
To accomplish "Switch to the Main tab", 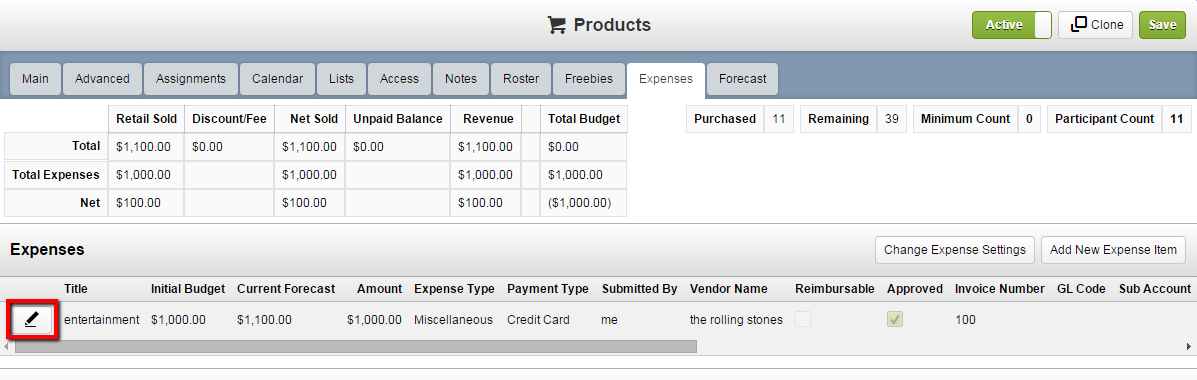I will (35, 79).
